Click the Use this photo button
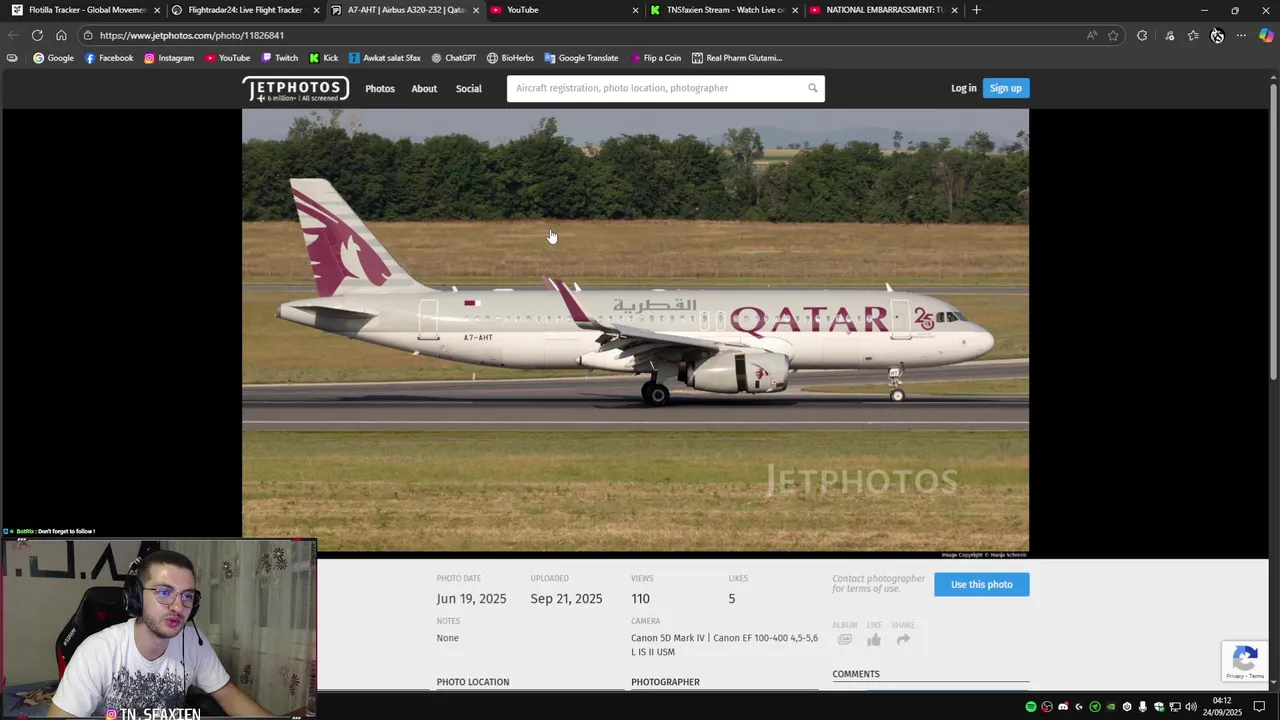 coord(981,584)
